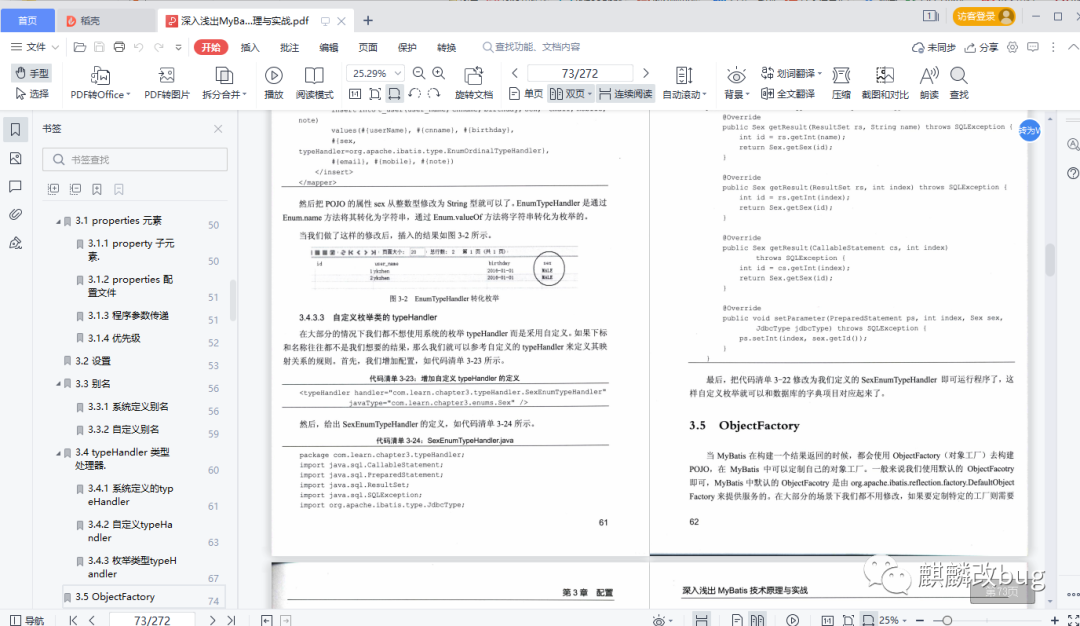Toggle fit-width view in ribbon

click(394, 94)
